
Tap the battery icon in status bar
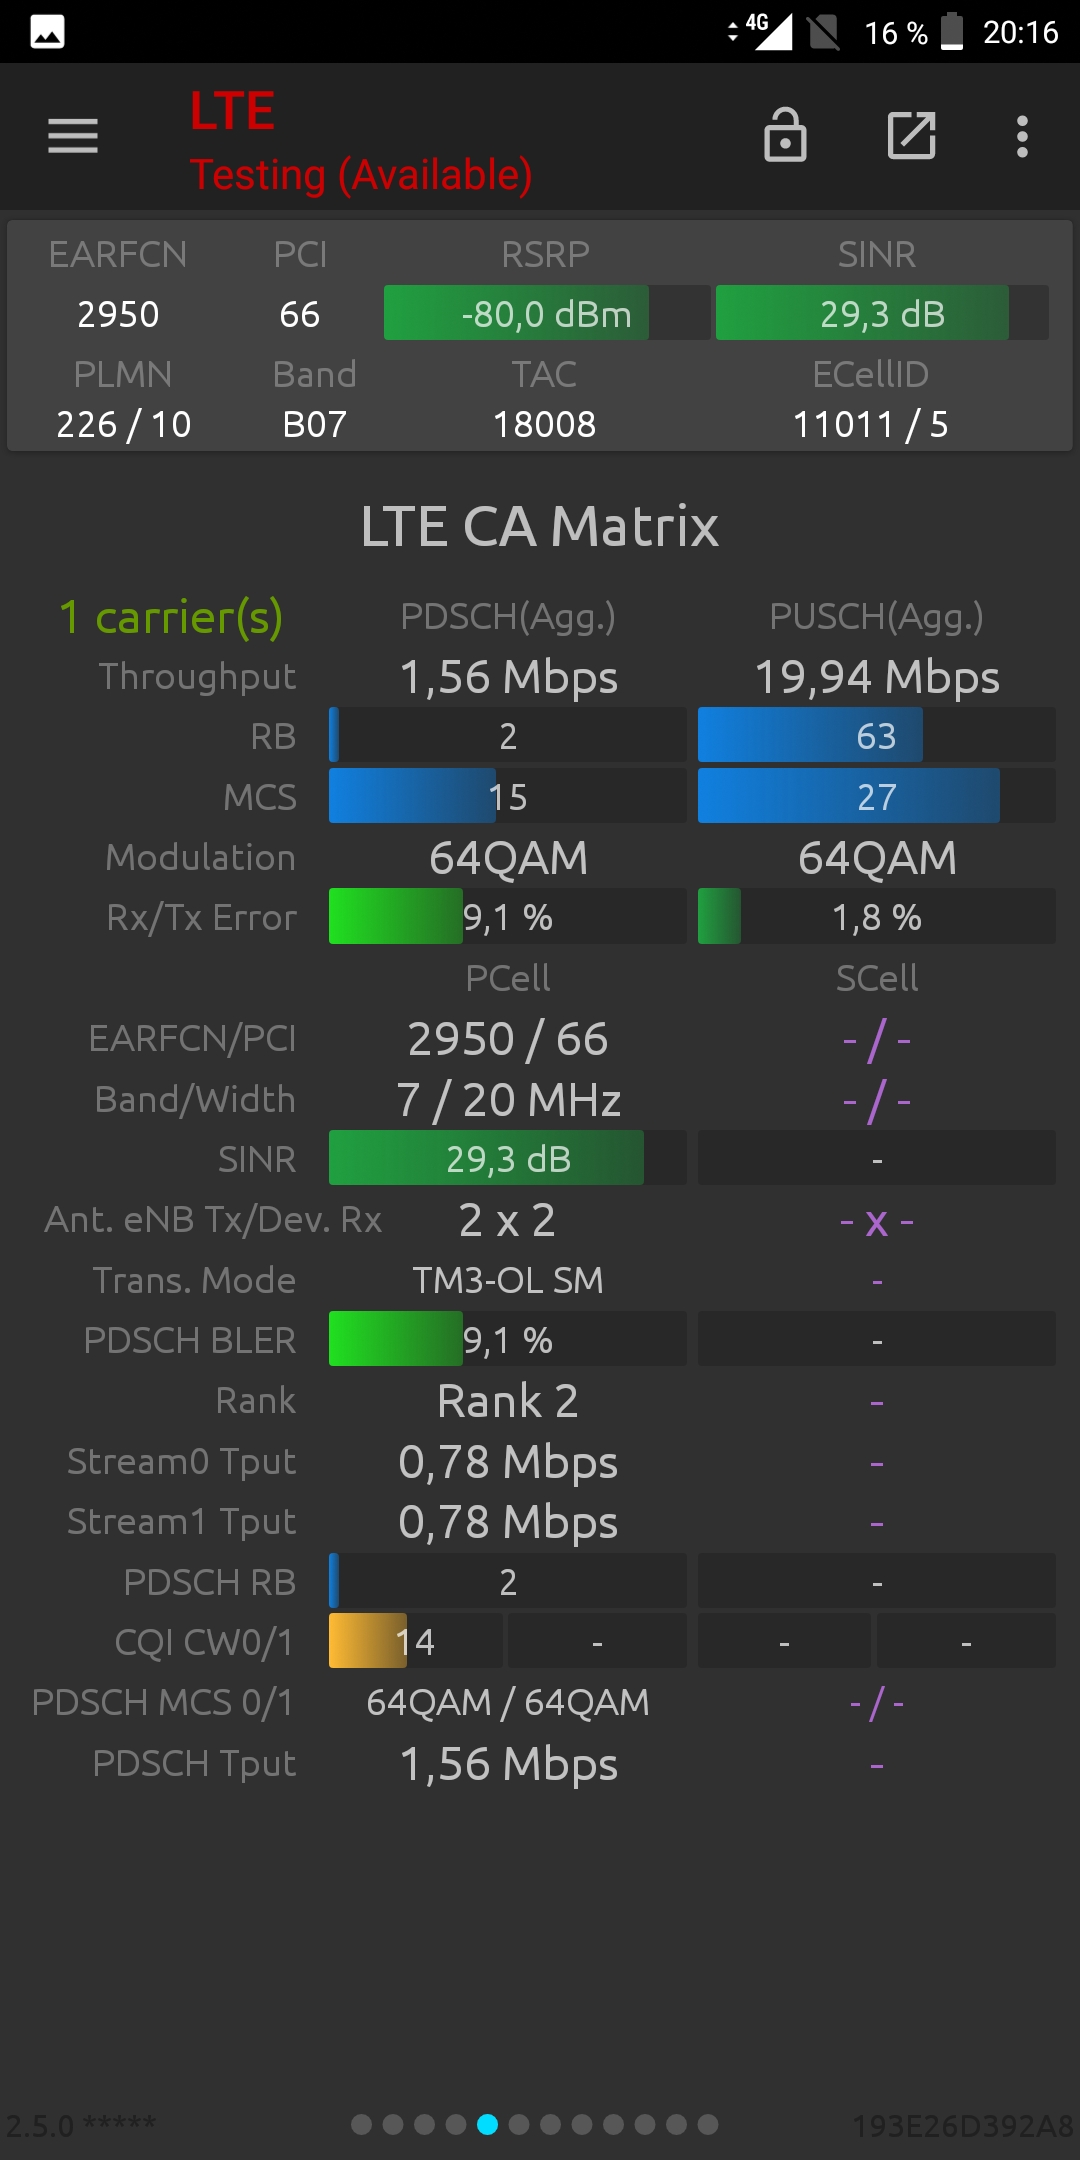[x=952, y=31]
